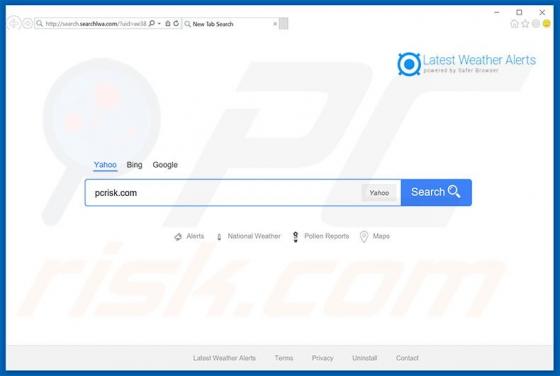Open the Contact footer link

coord(407,358)
